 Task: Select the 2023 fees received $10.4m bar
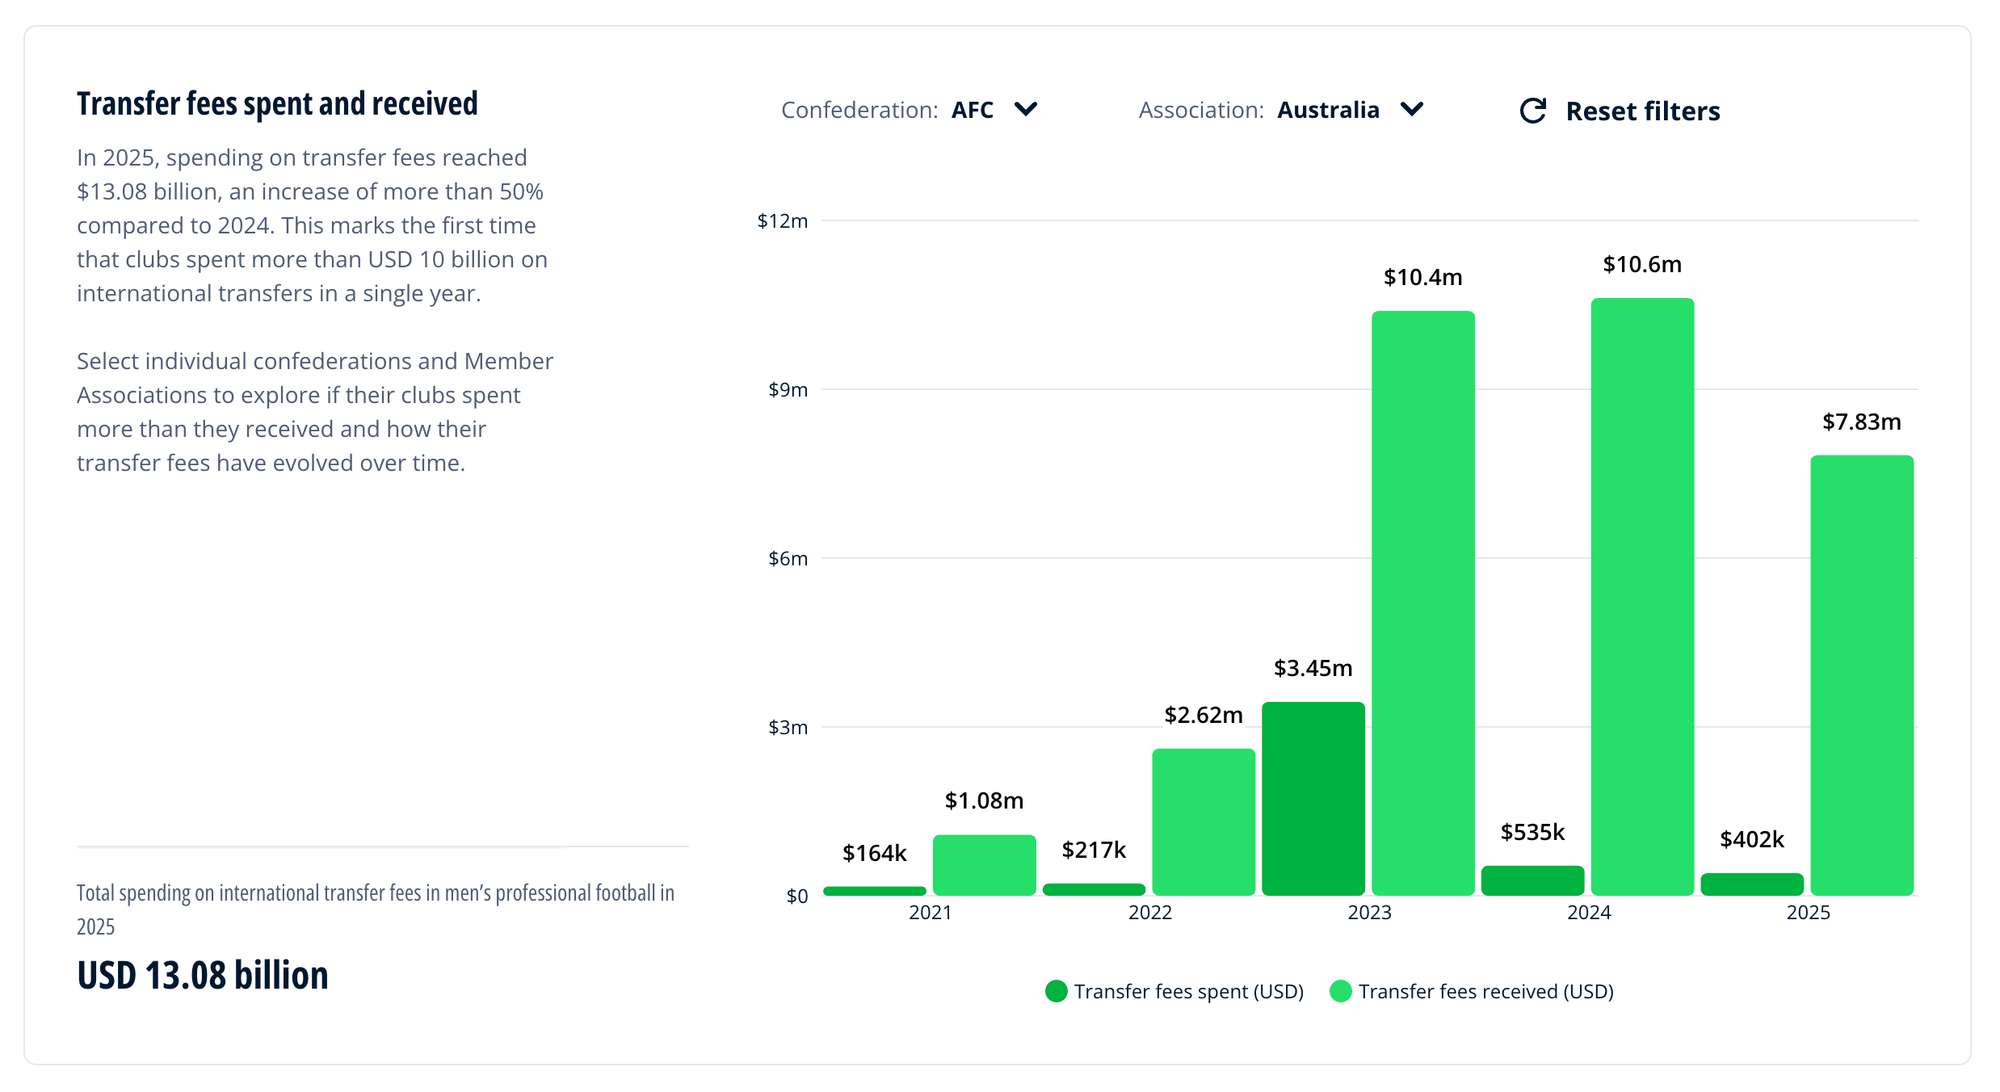pyautogui.click(x=1423, y=603)
